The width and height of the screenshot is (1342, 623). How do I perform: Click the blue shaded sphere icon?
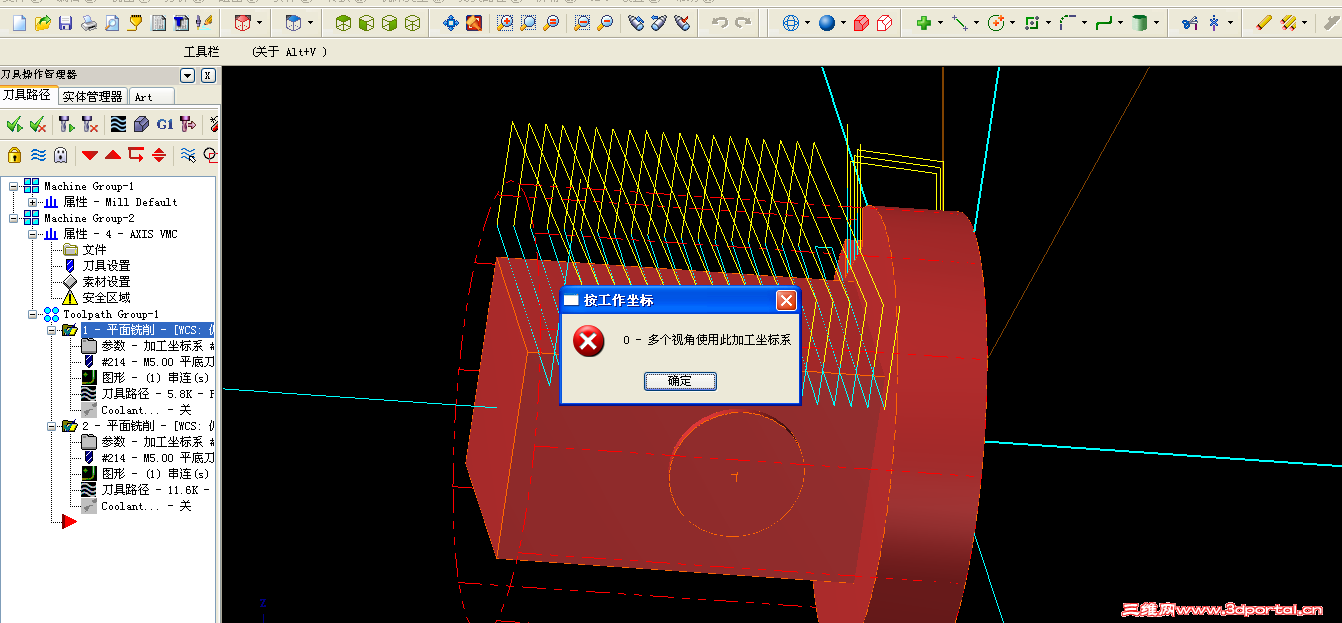click(826, 22)
